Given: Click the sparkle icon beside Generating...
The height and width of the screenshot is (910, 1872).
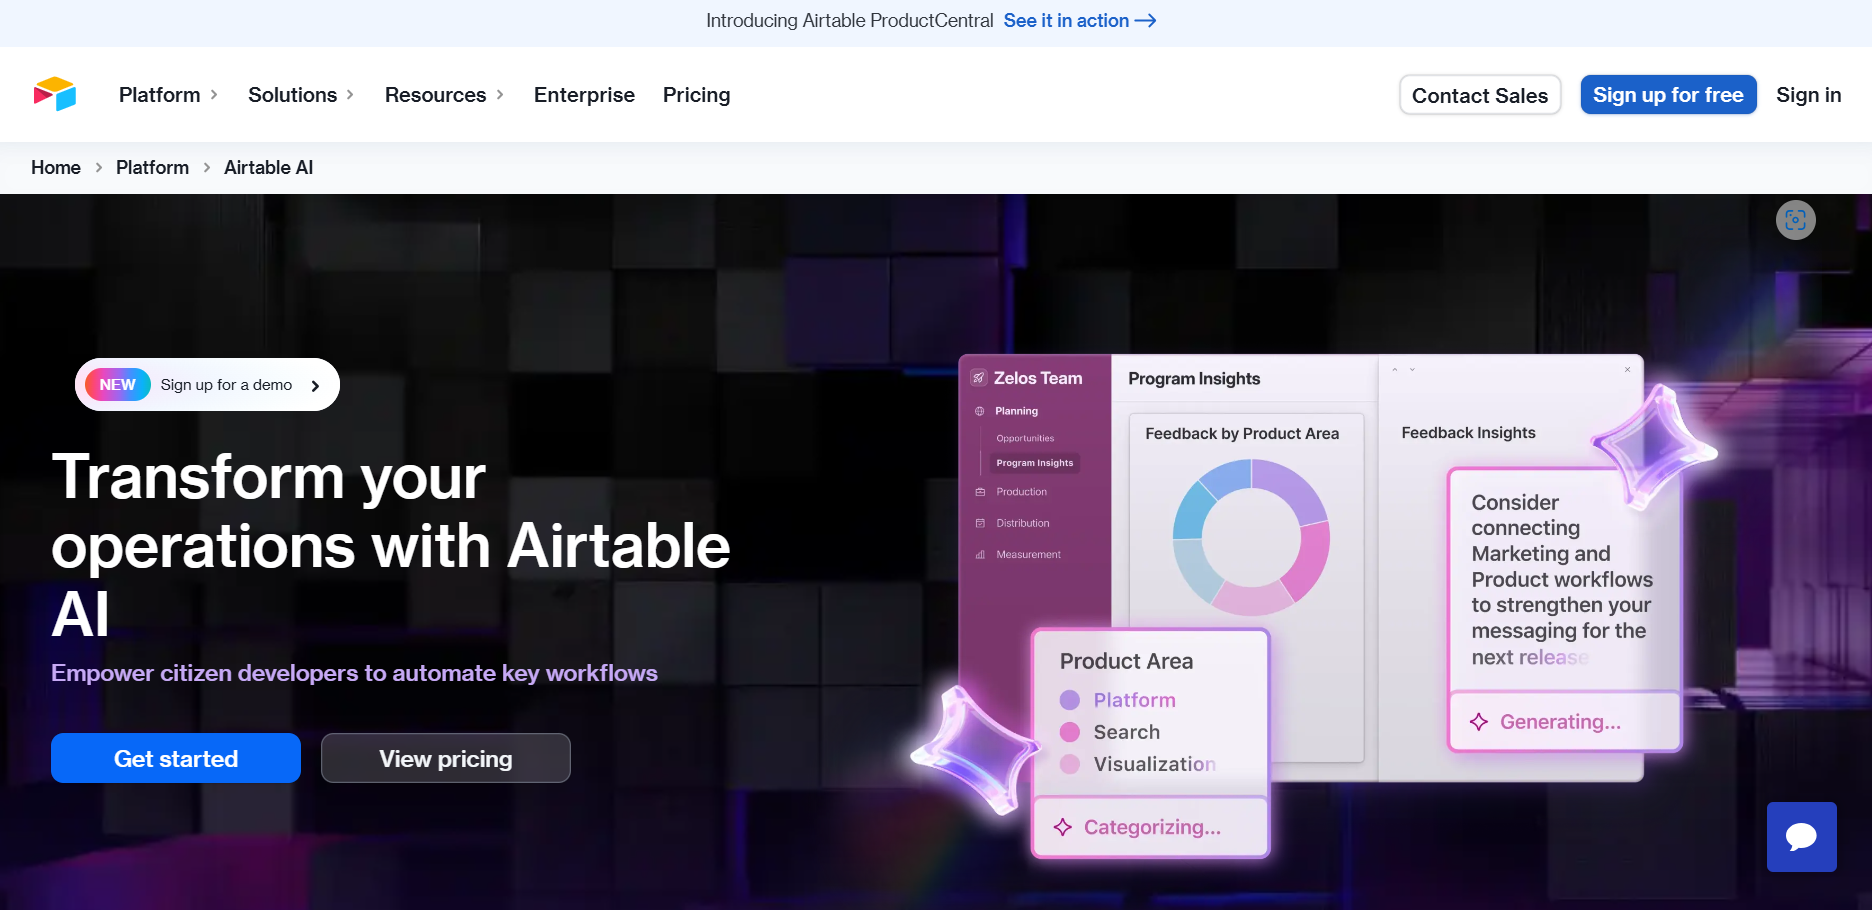Looking at the screenshot, I should [x=1479, y=722].
